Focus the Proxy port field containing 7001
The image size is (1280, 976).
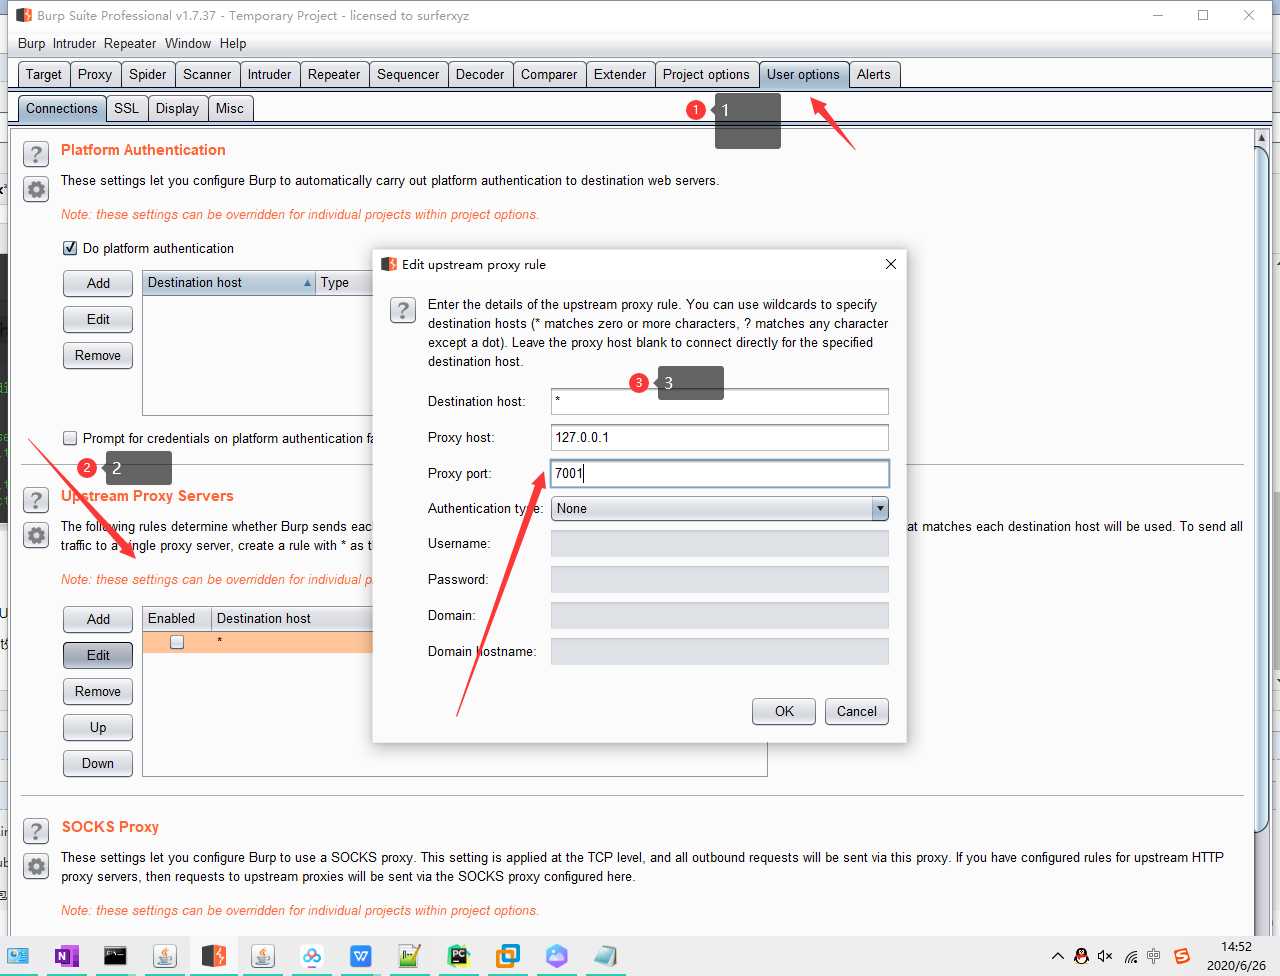point(720,473)
